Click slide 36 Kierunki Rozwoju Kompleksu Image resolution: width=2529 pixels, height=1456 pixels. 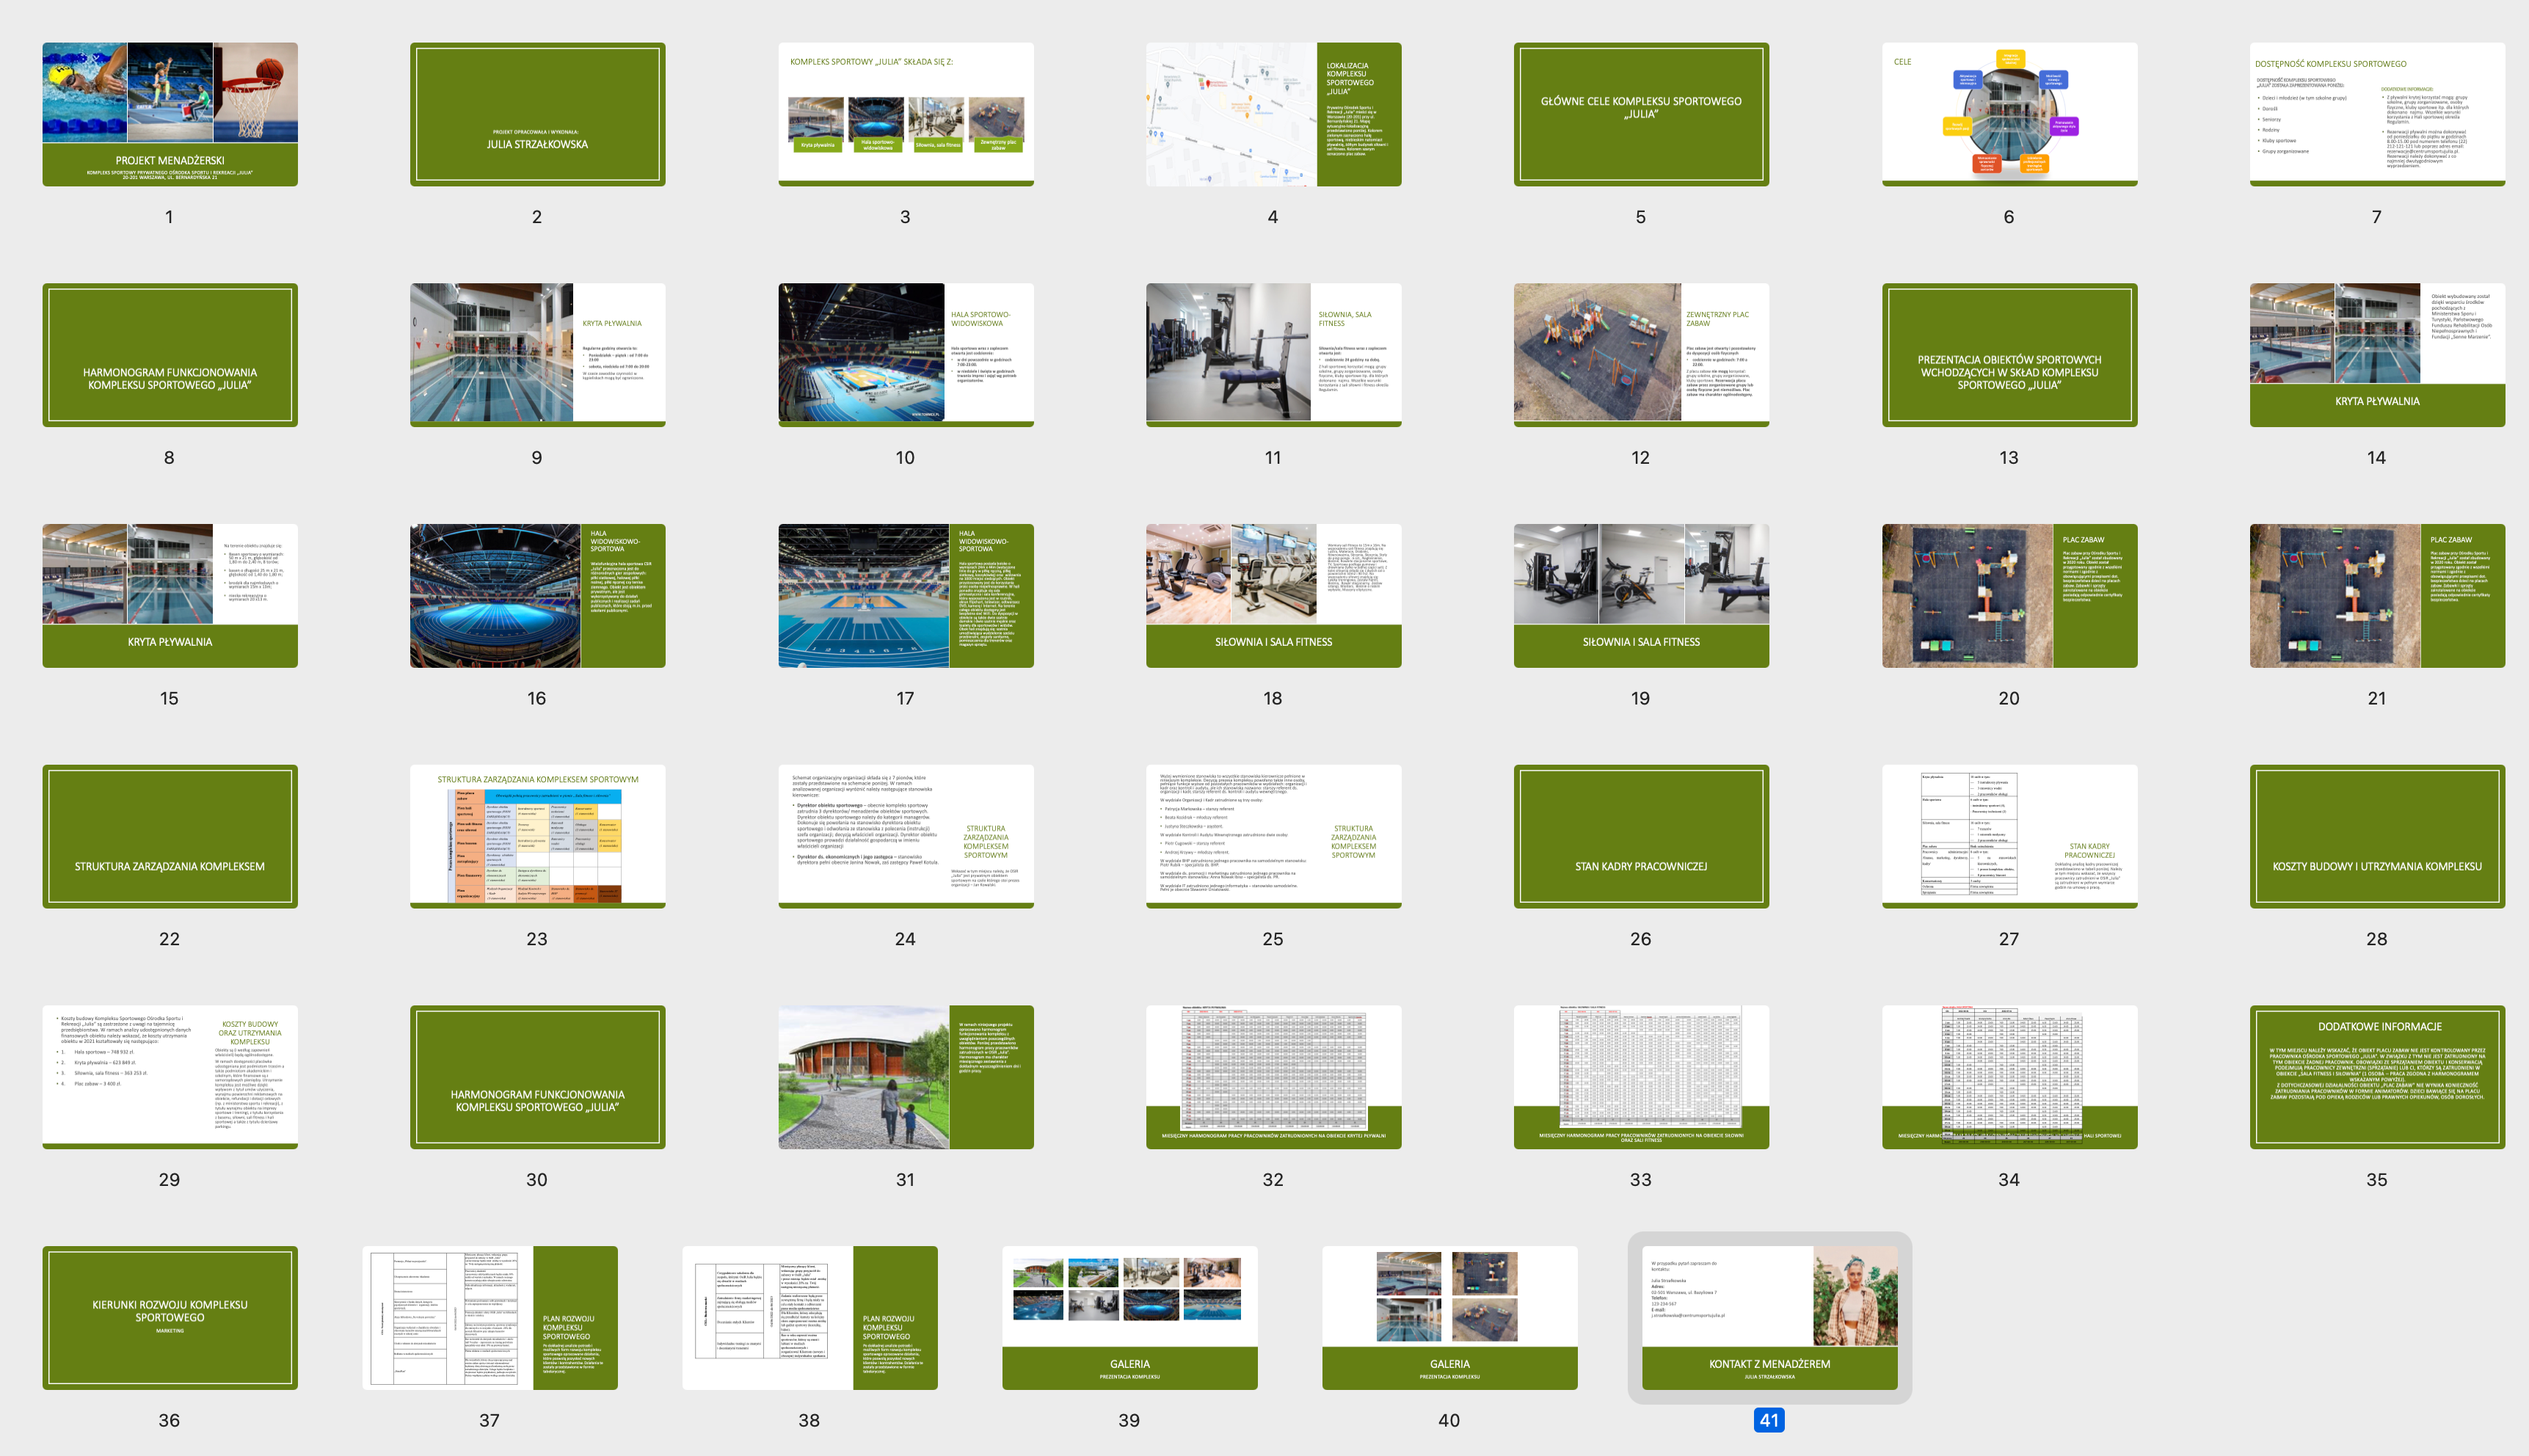tap(169, 1317)
